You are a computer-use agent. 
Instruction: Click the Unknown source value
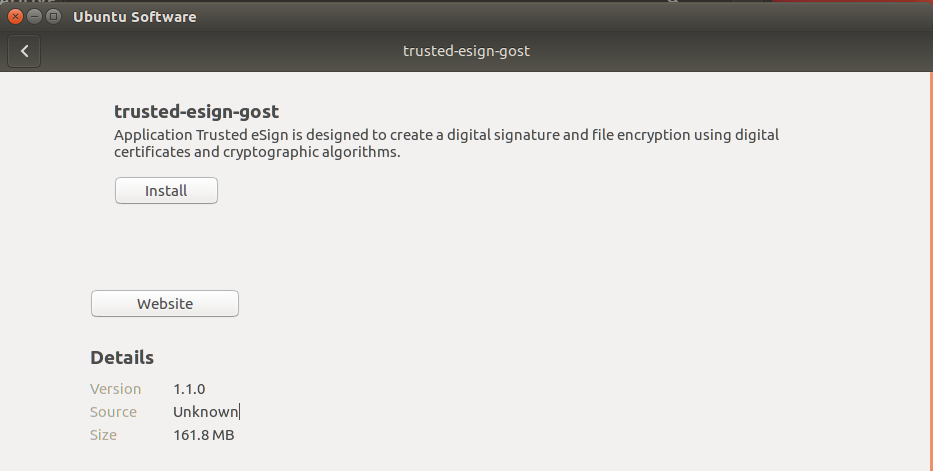point(205,412)
